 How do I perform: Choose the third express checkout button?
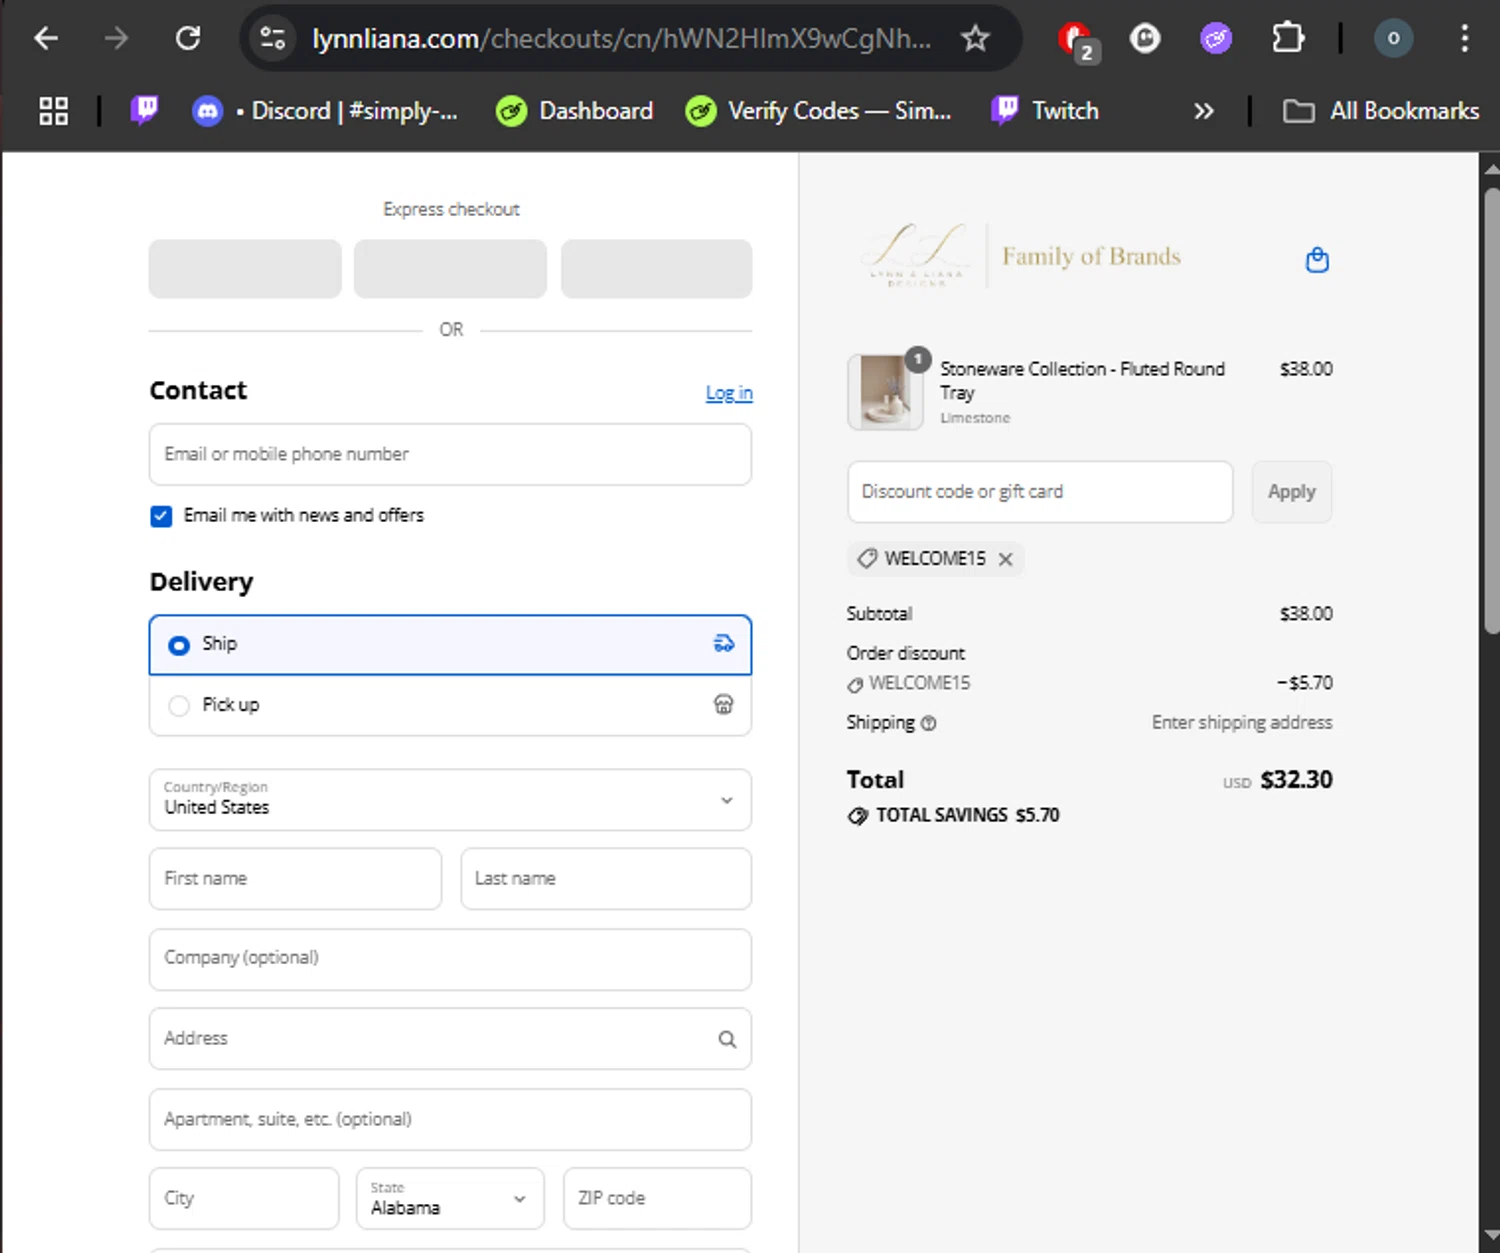(x=656, y=268)
